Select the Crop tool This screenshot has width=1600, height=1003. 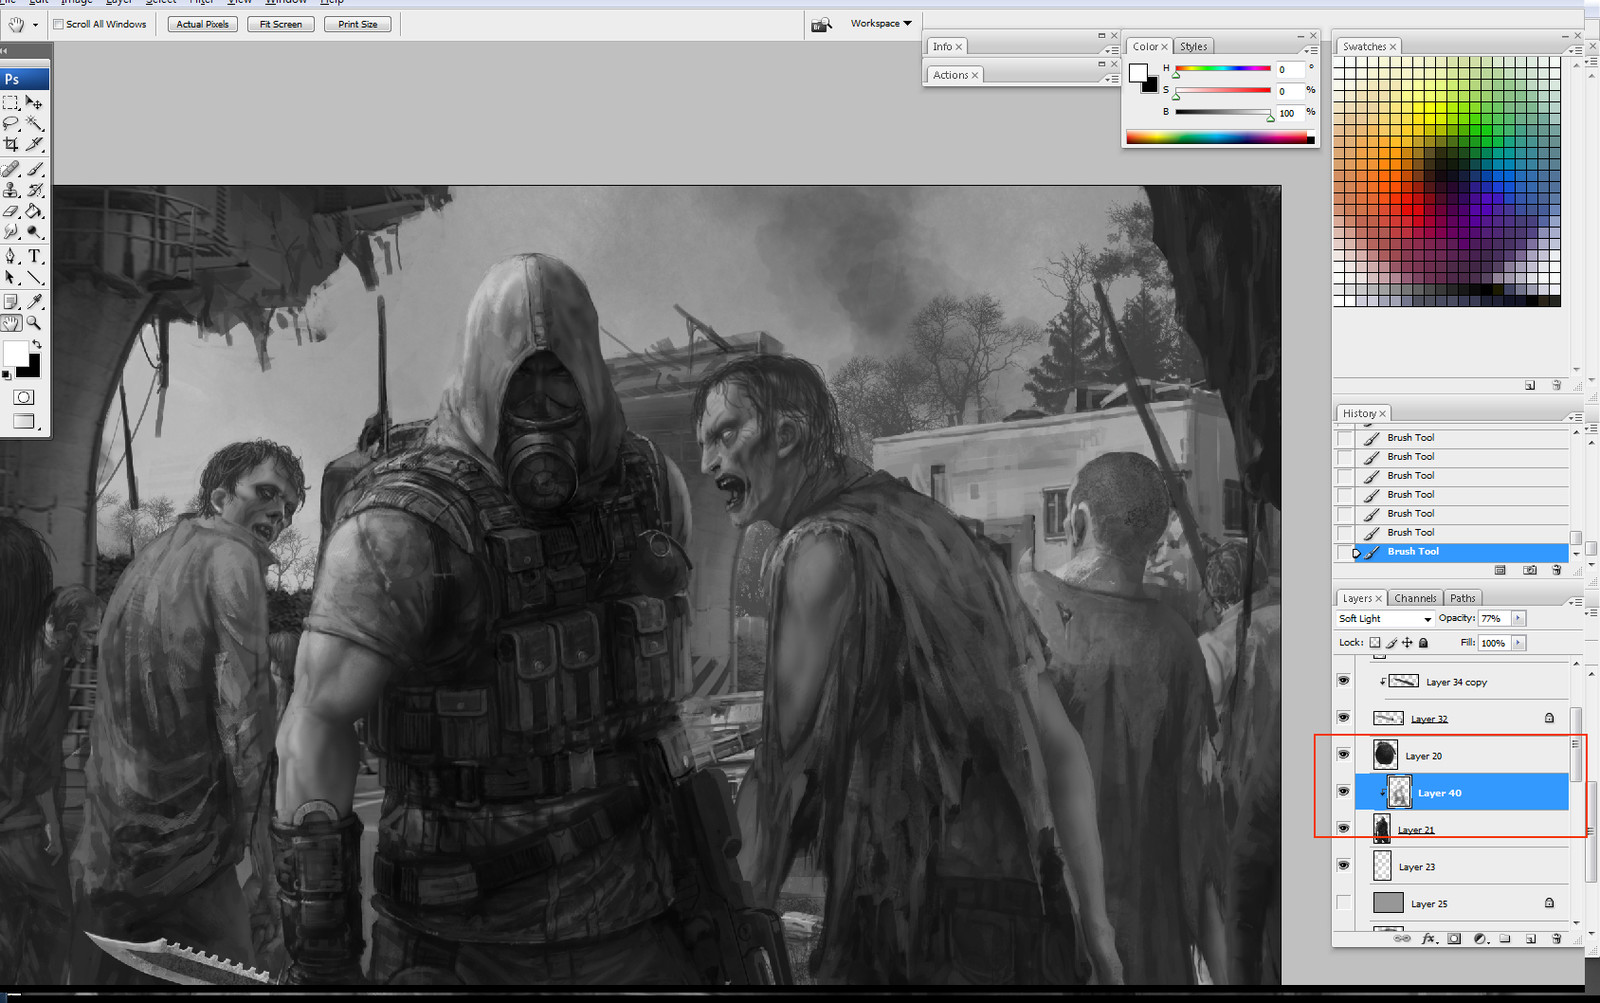[x=11, y=144]
